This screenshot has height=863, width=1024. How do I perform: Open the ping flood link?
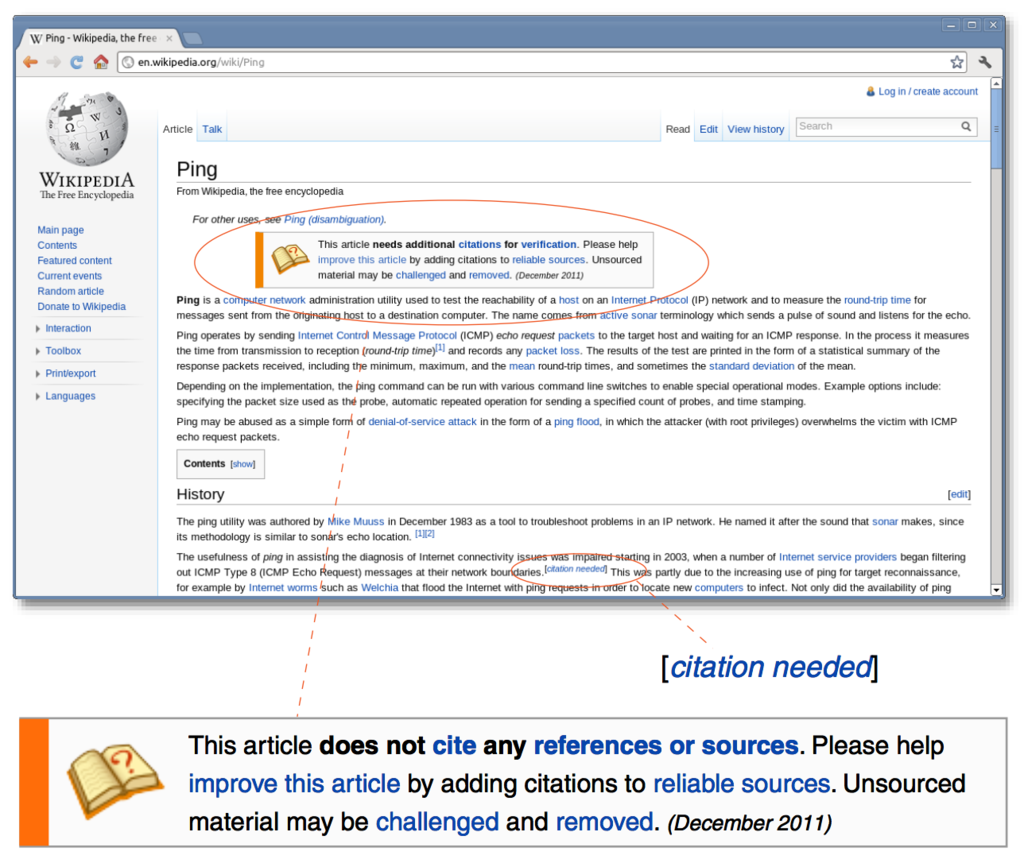click(576, 421)
